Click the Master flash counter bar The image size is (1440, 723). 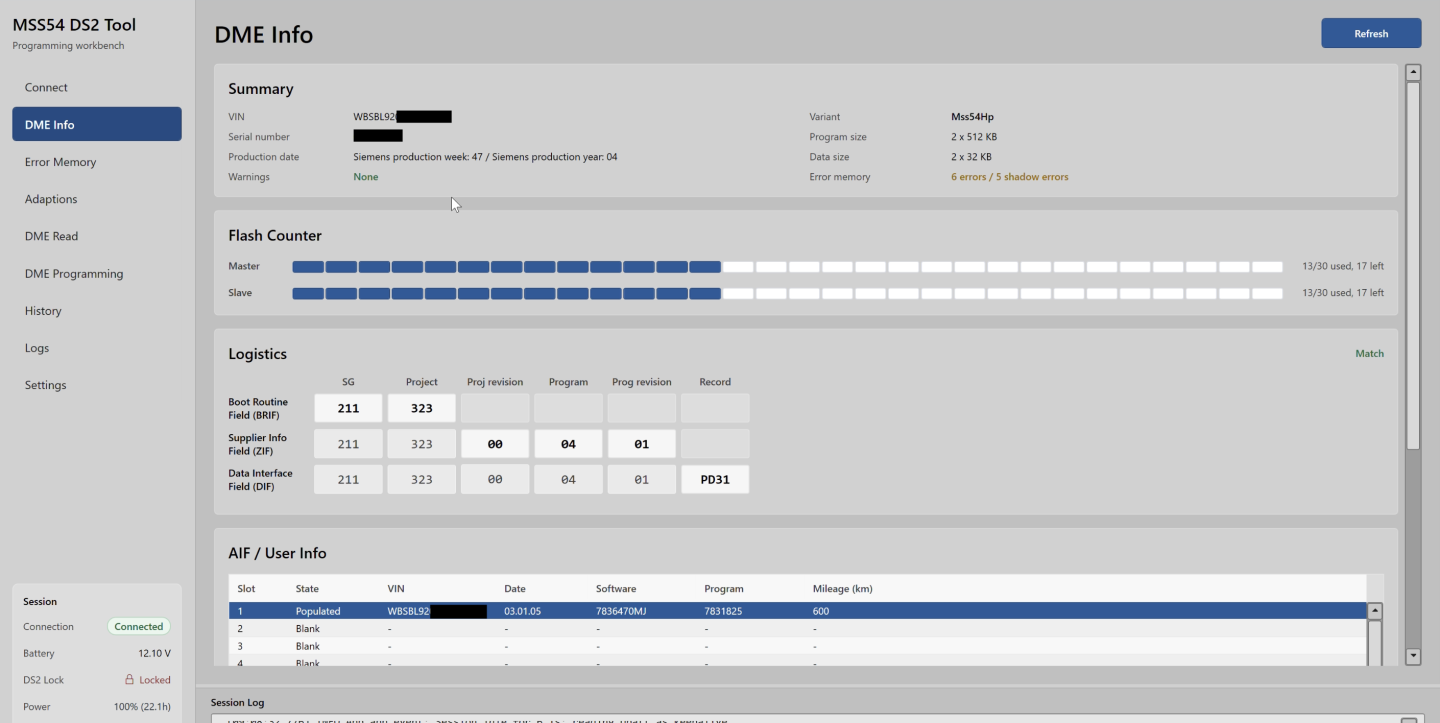click(787, 267)
